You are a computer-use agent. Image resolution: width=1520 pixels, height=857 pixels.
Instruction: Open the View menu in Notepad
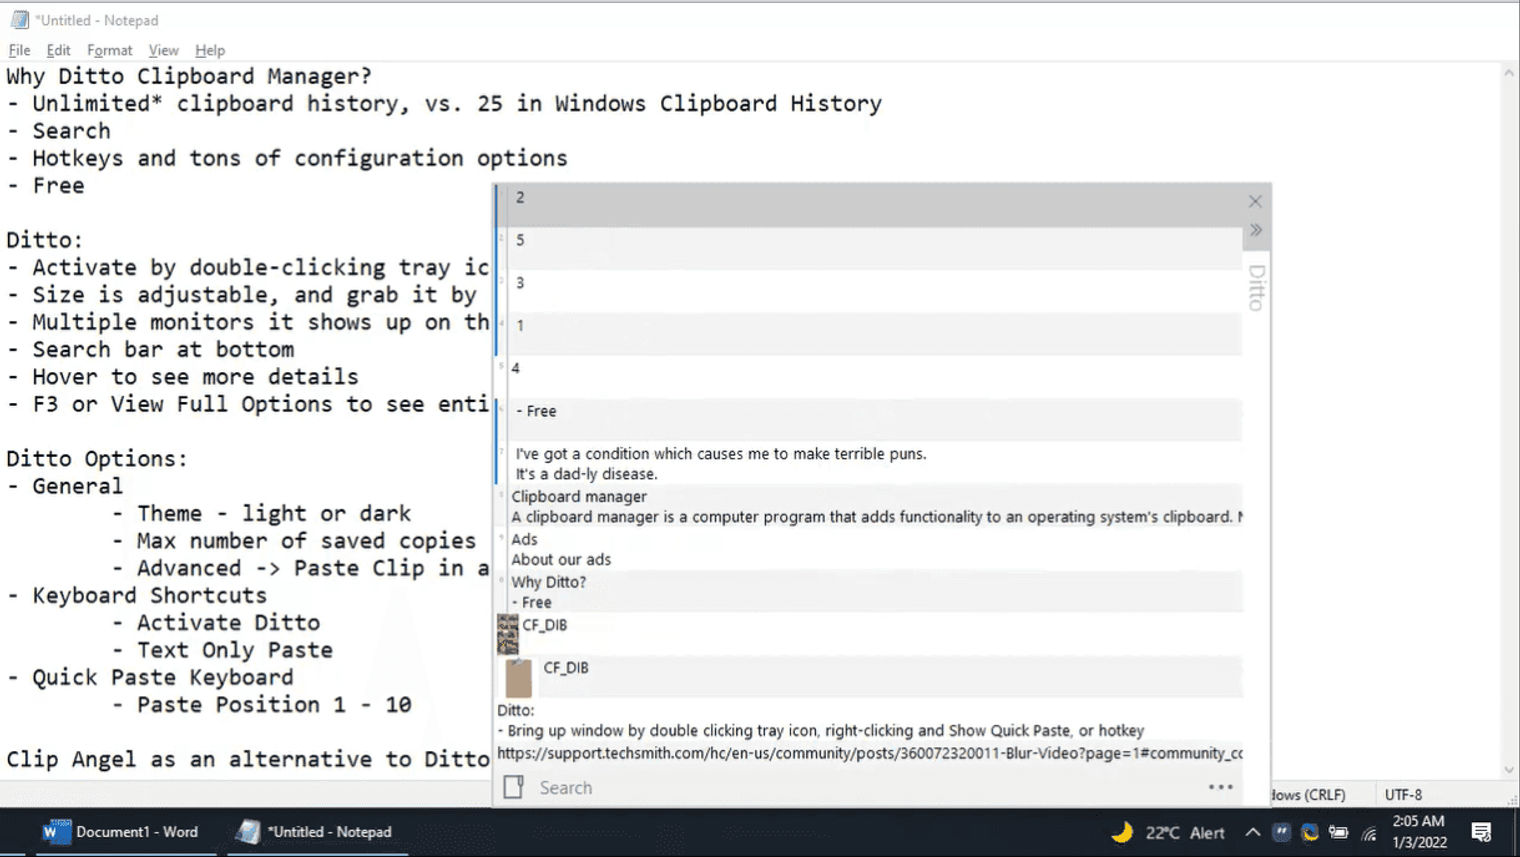tap(163, 50)
